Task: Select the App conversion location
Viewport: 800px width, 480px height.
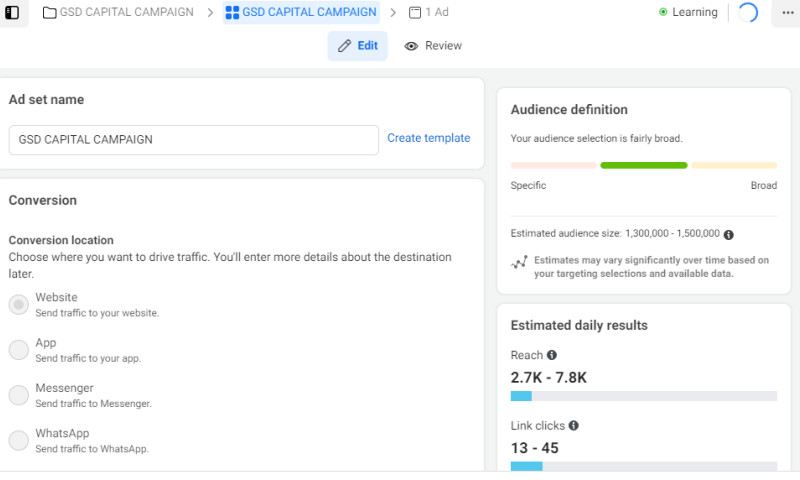Action: coord(18,350)
